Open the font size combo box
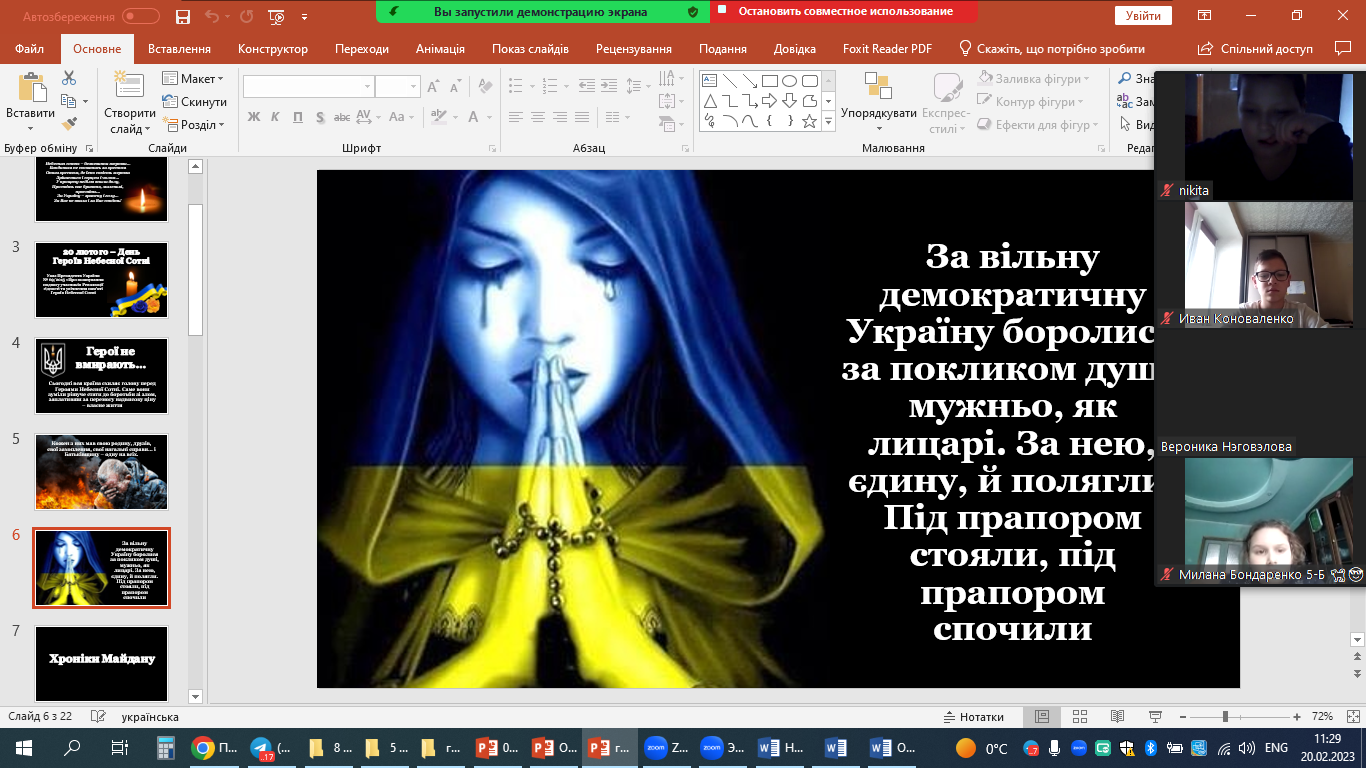Screen dimensions: 1366x768 click(398, 87)
